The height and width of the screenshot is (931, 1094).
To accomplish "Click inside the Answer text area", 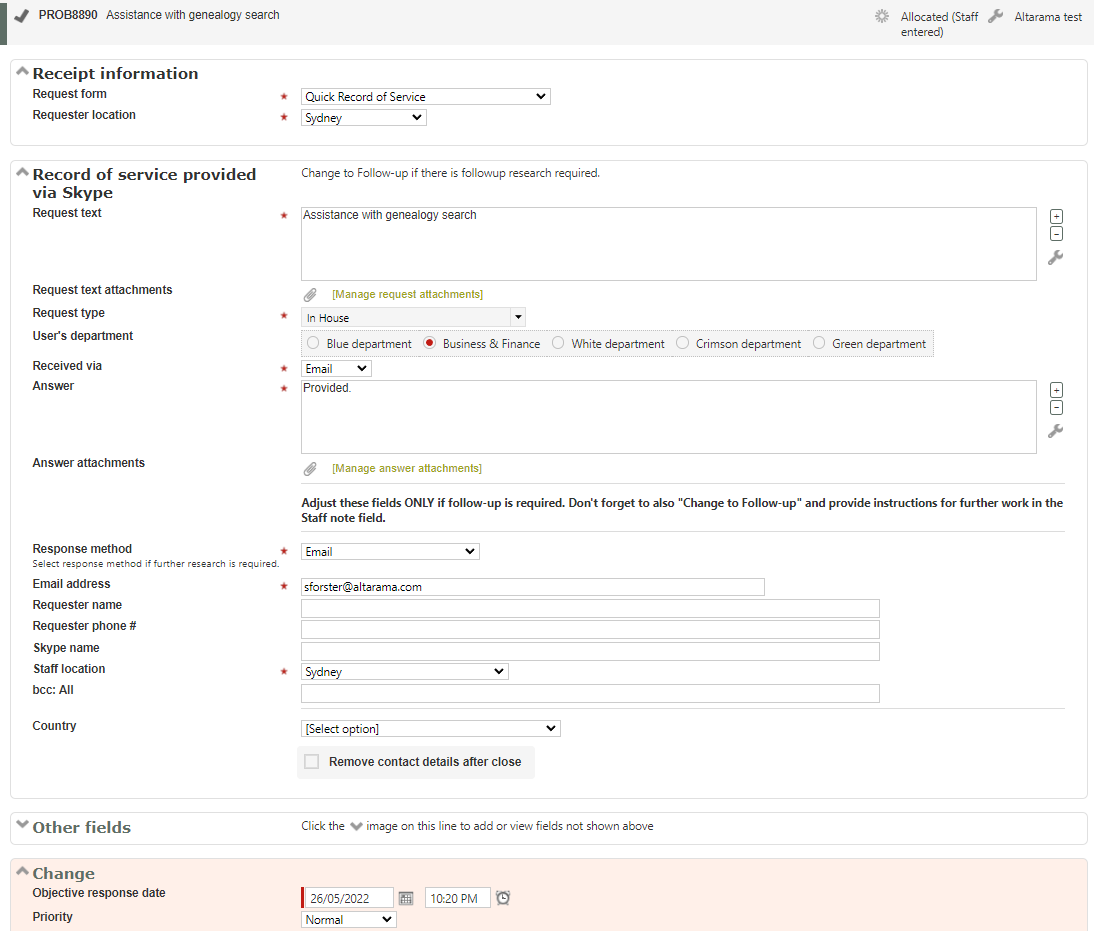I will [x=668, y=417].
